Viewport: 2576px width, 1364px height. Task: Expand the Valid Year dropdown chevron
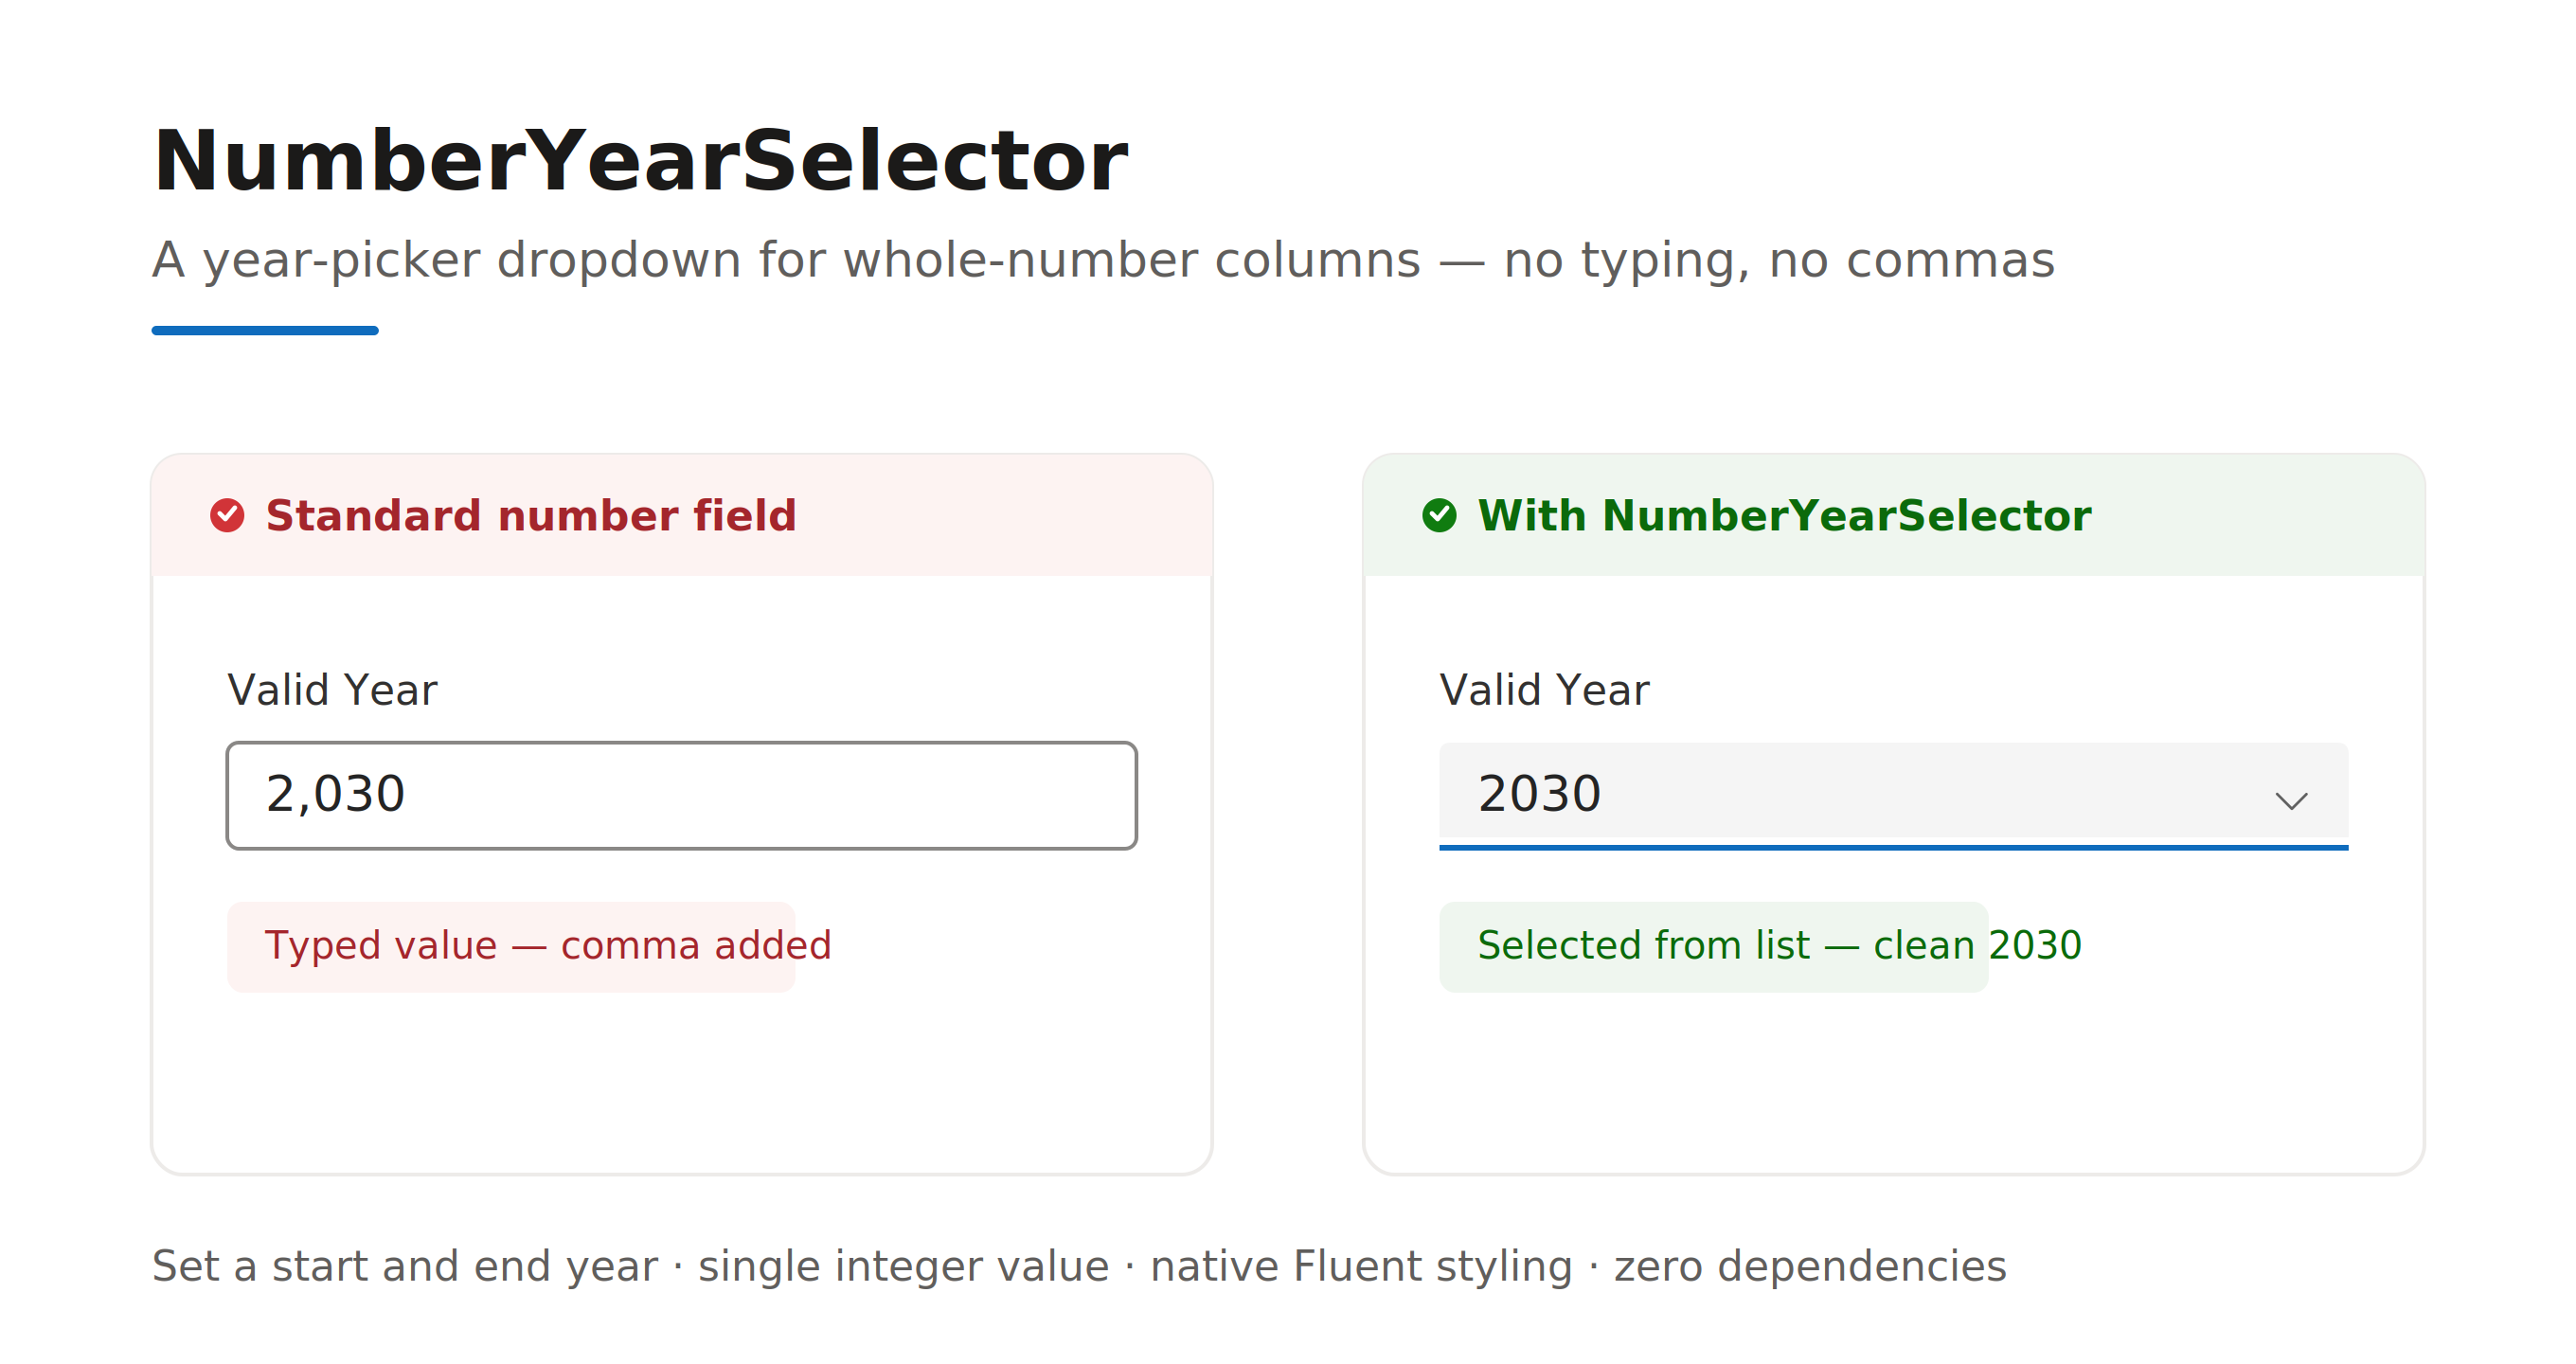tap(2291, 800)
